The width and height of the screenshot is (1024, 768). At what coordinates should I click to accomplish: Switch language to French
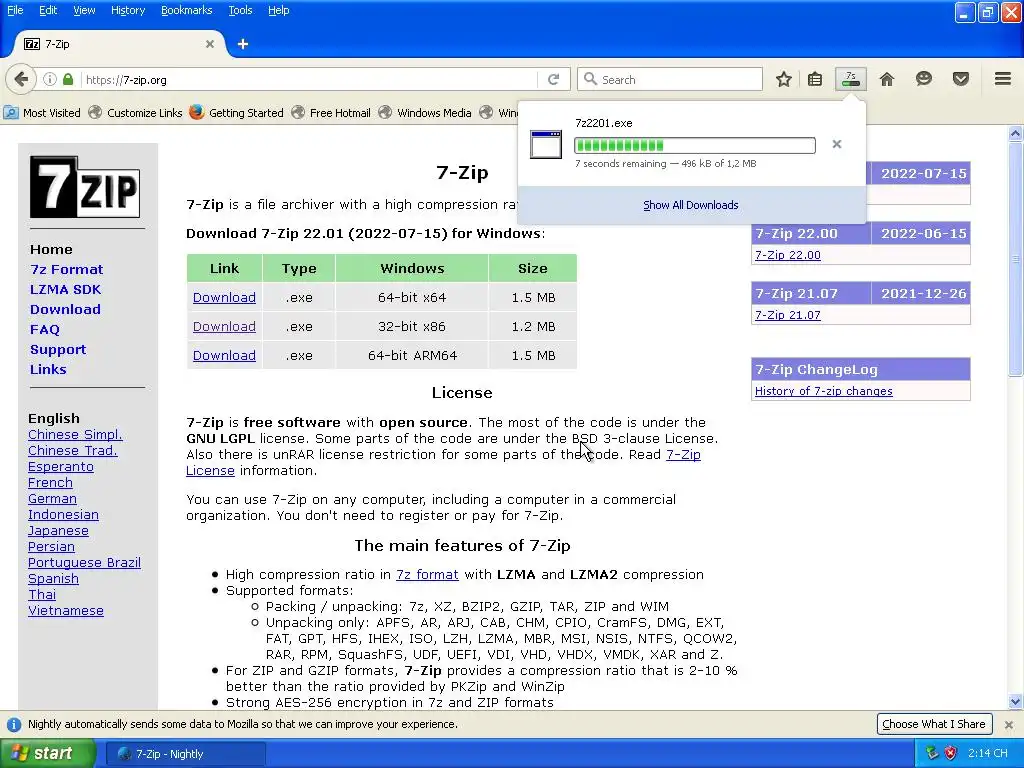pyautogui.click(x=50, y=483)
